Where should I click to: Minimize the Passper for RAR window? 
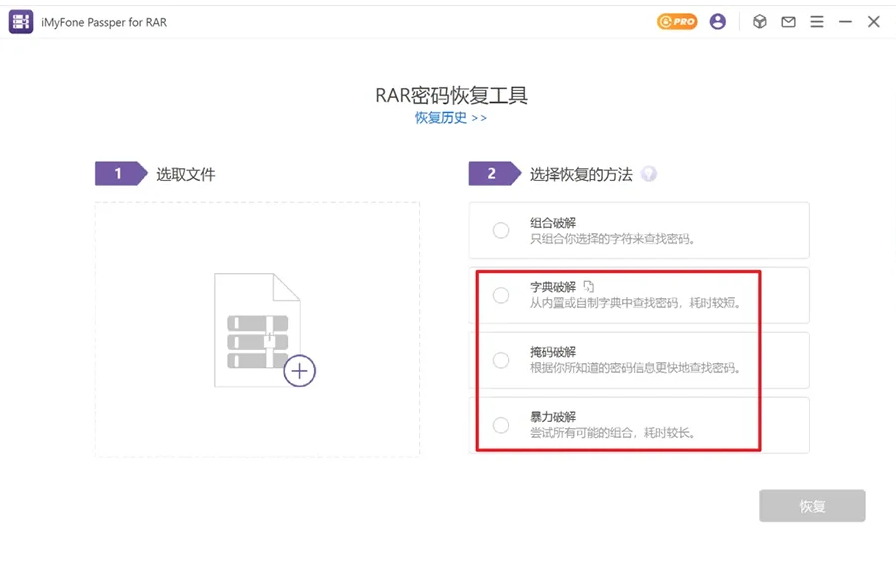(x=846, y=21)
